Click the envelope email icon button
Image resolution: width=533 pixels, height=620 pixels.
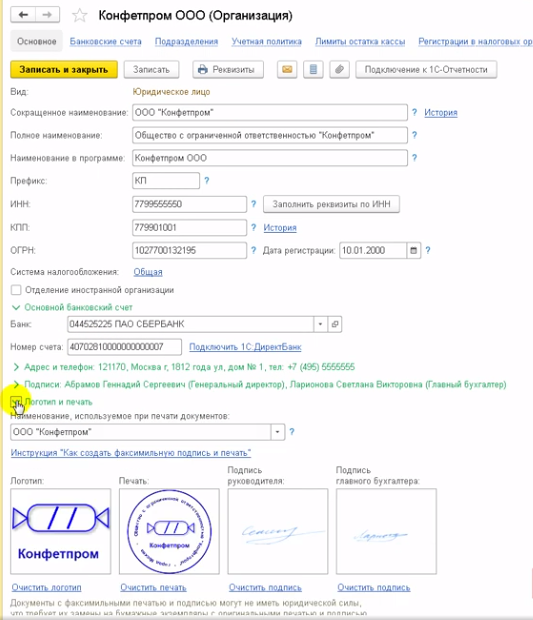tap(287, 70)
